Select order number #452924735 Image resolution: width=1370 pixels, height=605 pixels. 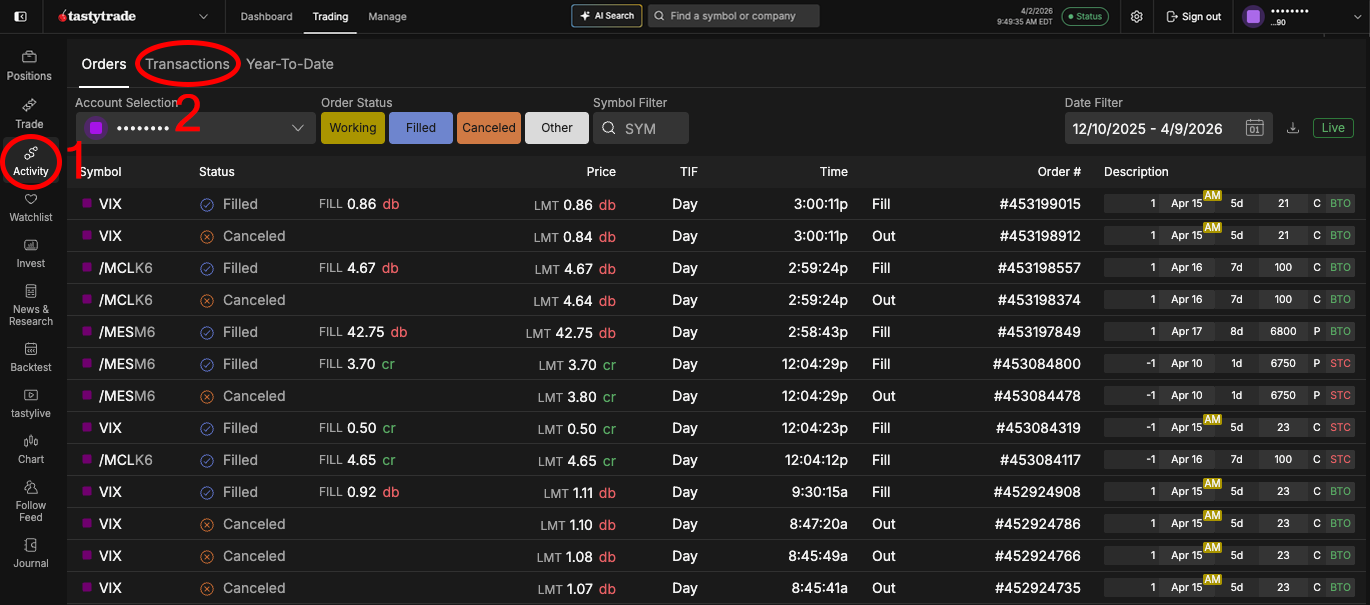click(1037, 588)
